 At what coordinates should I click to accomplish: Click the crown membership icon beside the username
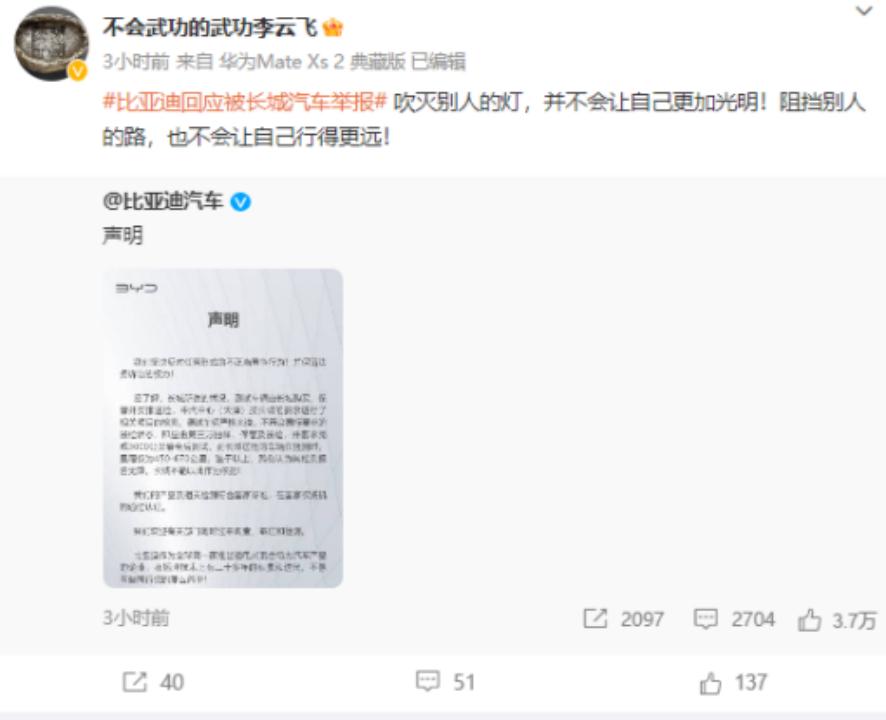click(333, 27)
